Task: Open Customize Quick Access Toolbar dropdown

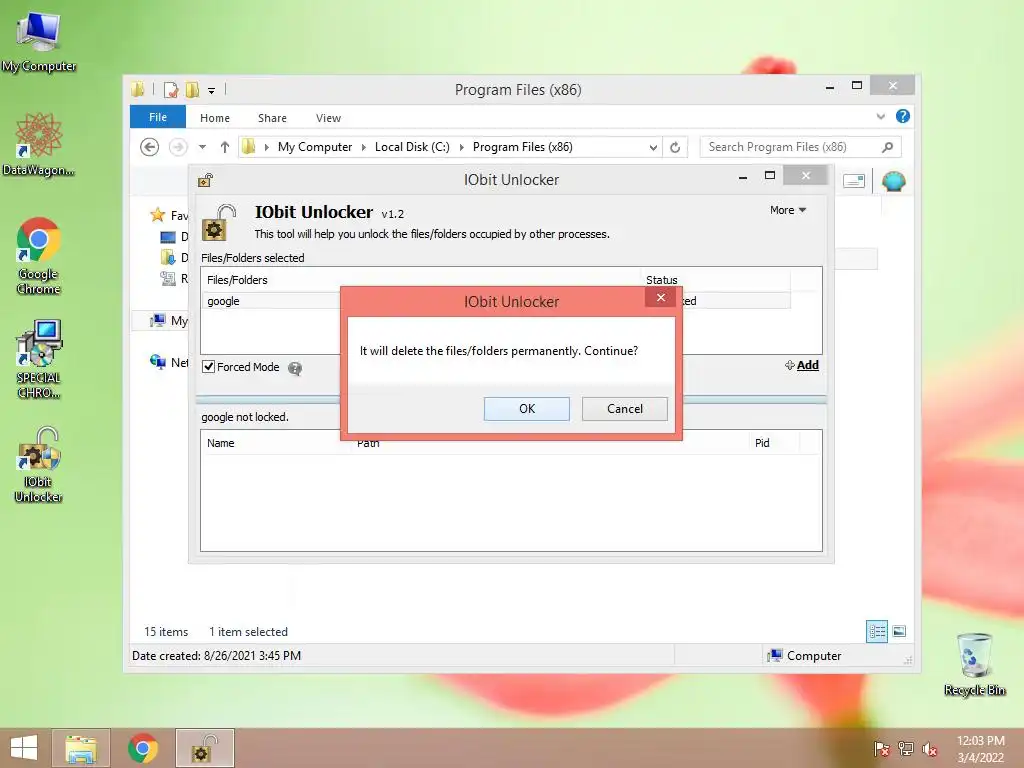Action: coord(212,91)
